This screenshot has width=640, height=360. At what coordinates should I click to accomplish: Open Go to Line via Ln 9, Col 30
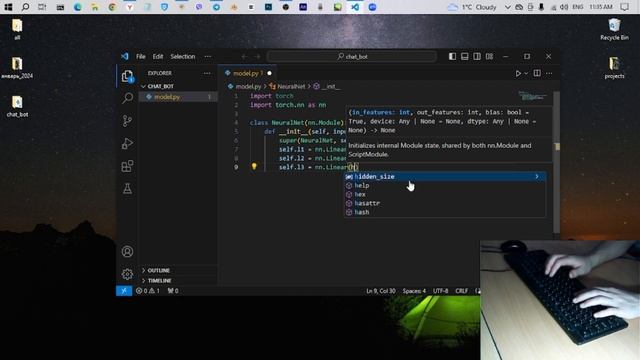(381, 291)
